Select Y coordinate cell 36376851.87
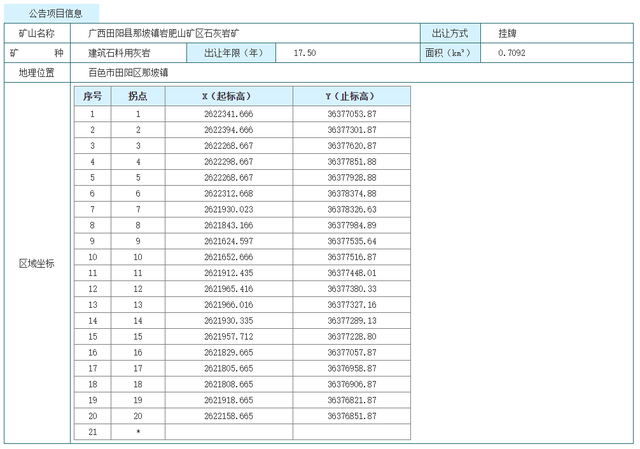This screenshot has height=449, width=640. pyautogui.click(x=351, y=415)
